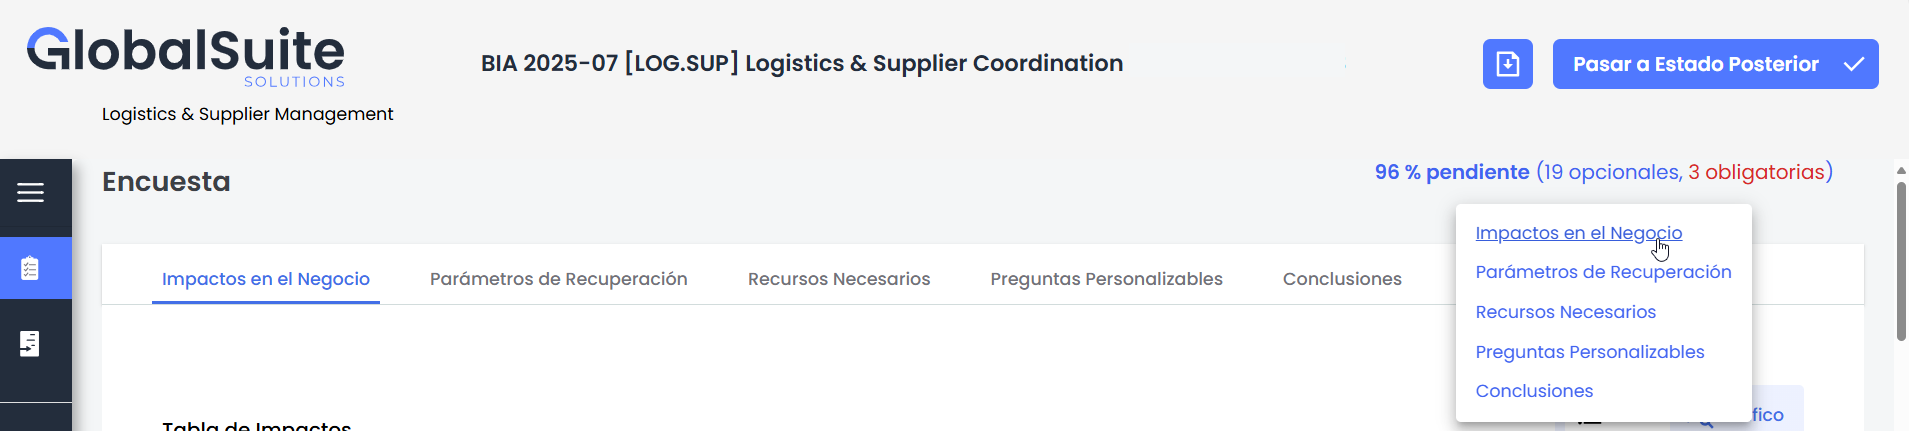Viewport: 1909px width, 431px height.
Task: Click the checkmark on Pasar a Estado Posterior
Action: pyautogui.click(x=1853, y=64)
